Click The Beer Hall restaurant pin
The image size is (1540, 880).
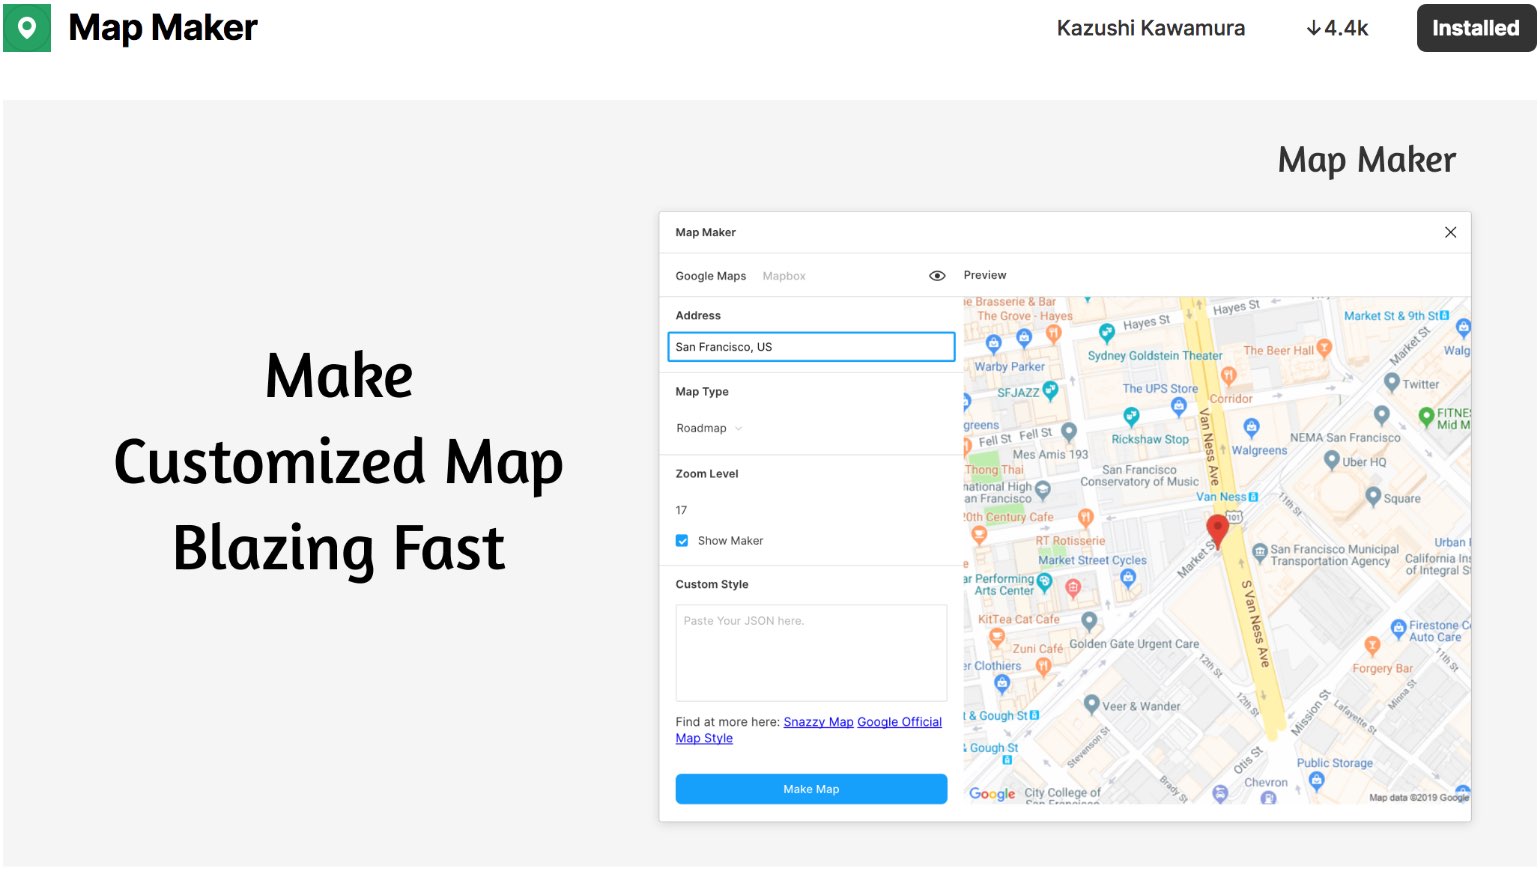pyautogui.click(x=1325, y=348)
